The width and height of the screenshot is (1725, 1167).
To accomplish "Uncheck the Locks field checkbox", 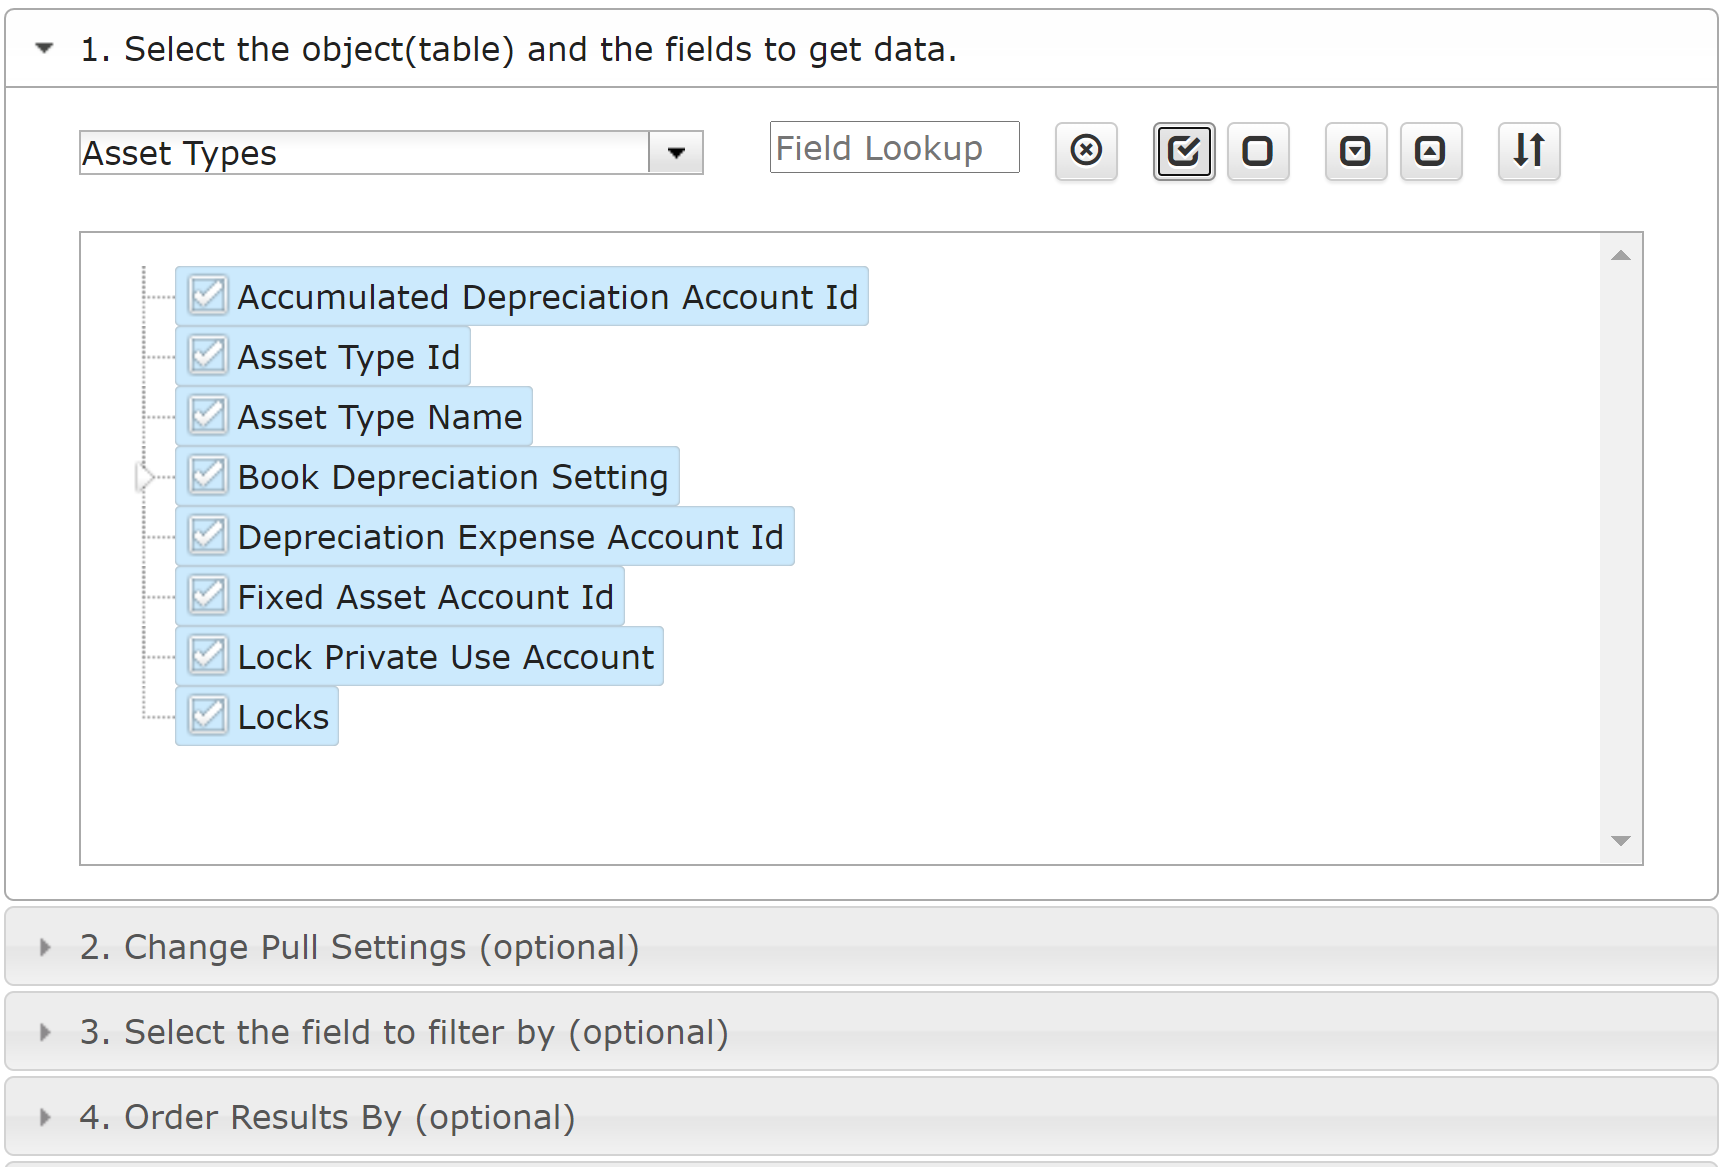I will 208,715.
